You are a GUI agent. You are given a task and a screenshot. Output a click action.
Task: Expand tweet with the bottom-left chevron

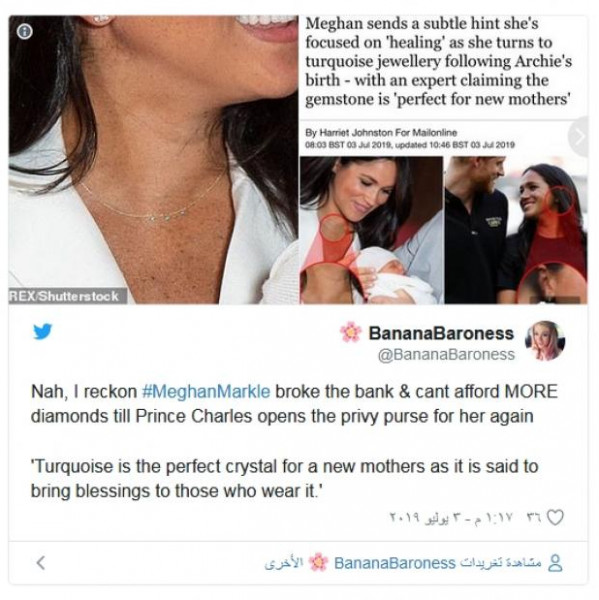pos(40,563)
